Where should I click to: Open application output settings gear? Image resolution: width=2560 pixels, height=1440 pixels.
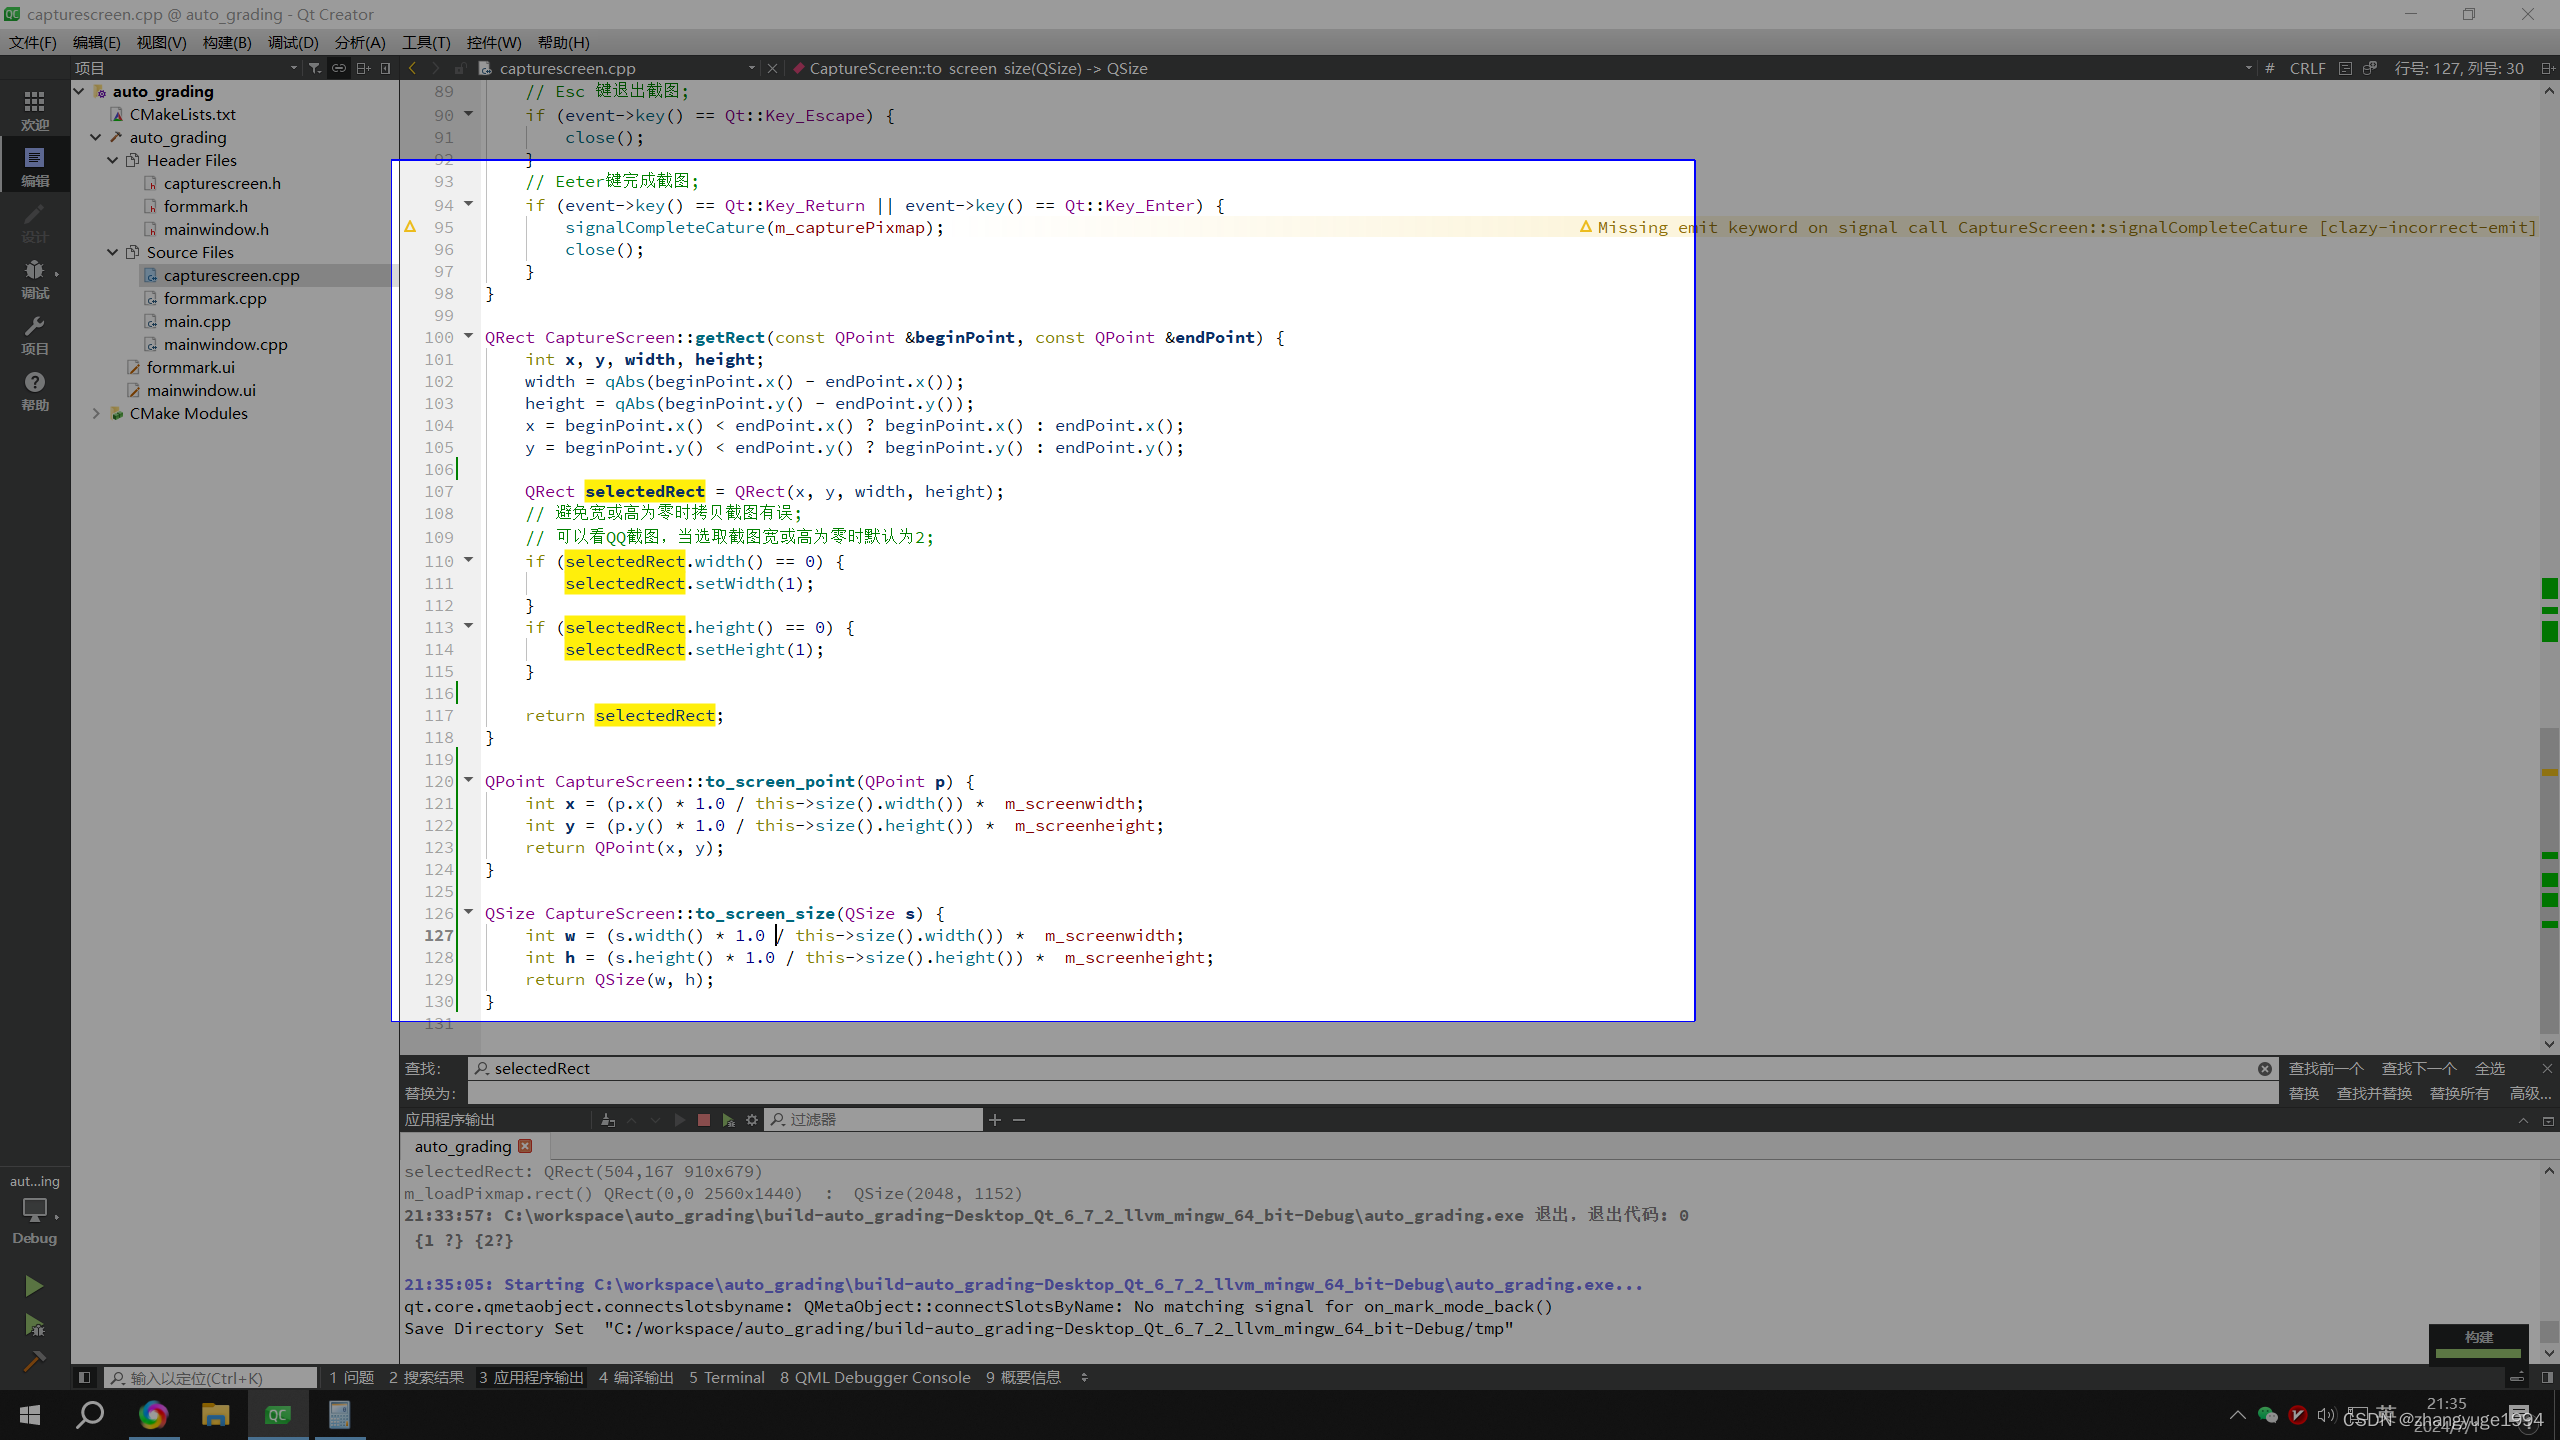pos(752,1120)
